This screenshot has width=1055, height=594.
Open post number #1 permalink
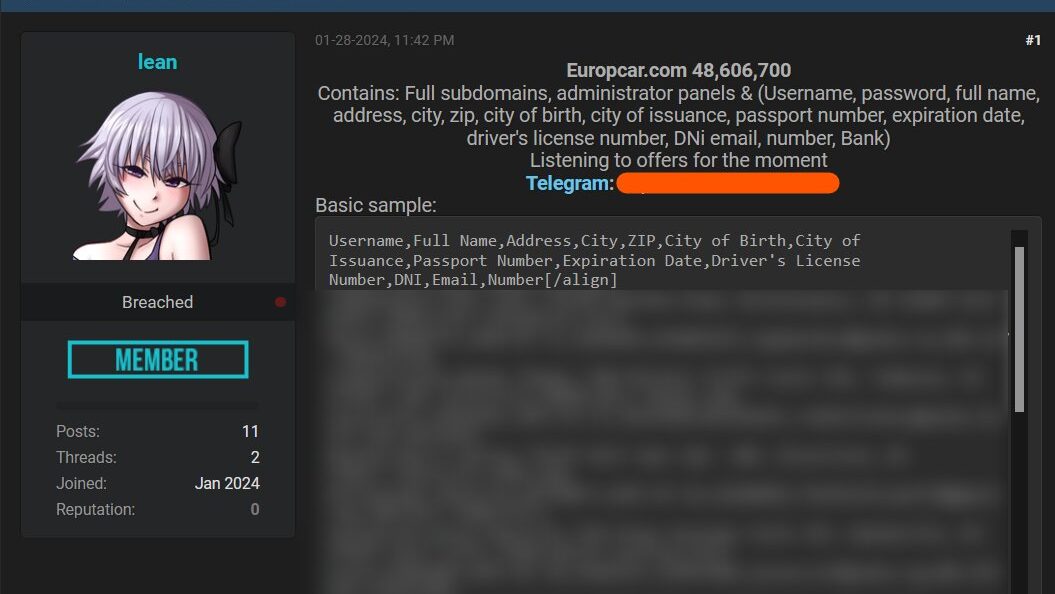1033,40
